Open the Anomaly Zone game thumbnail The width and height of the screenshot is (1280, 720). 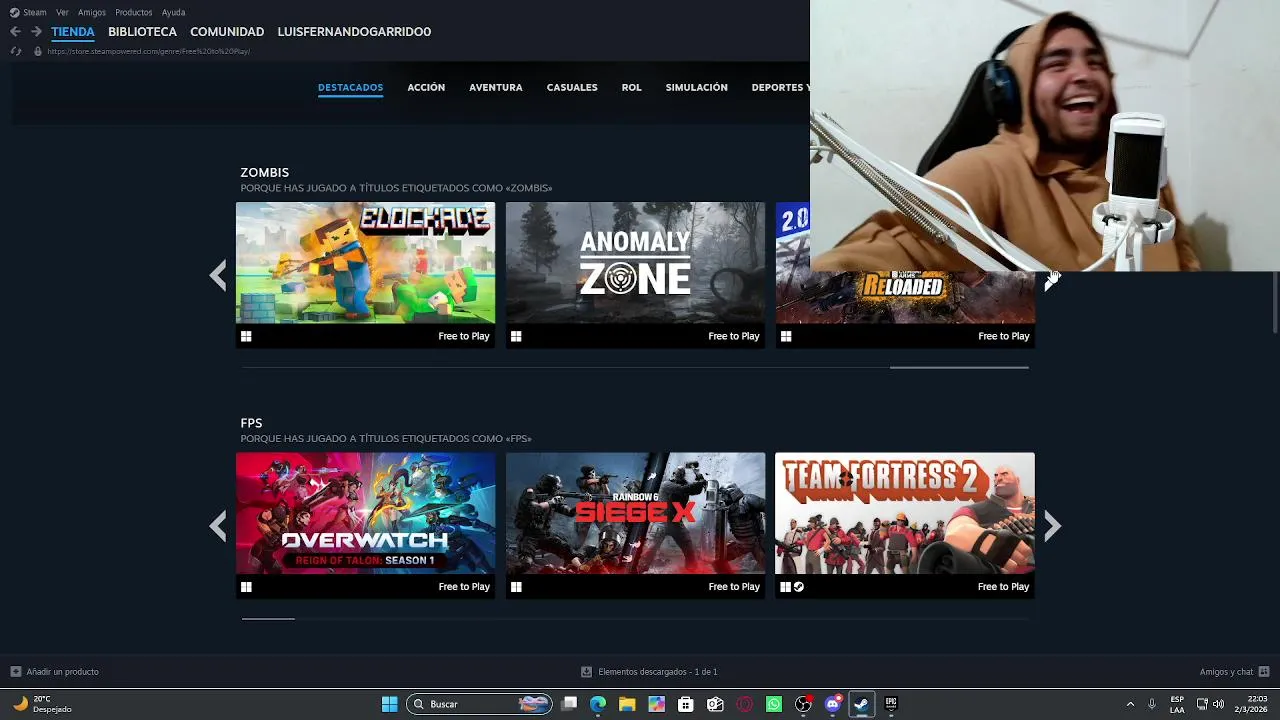[635, 263]
